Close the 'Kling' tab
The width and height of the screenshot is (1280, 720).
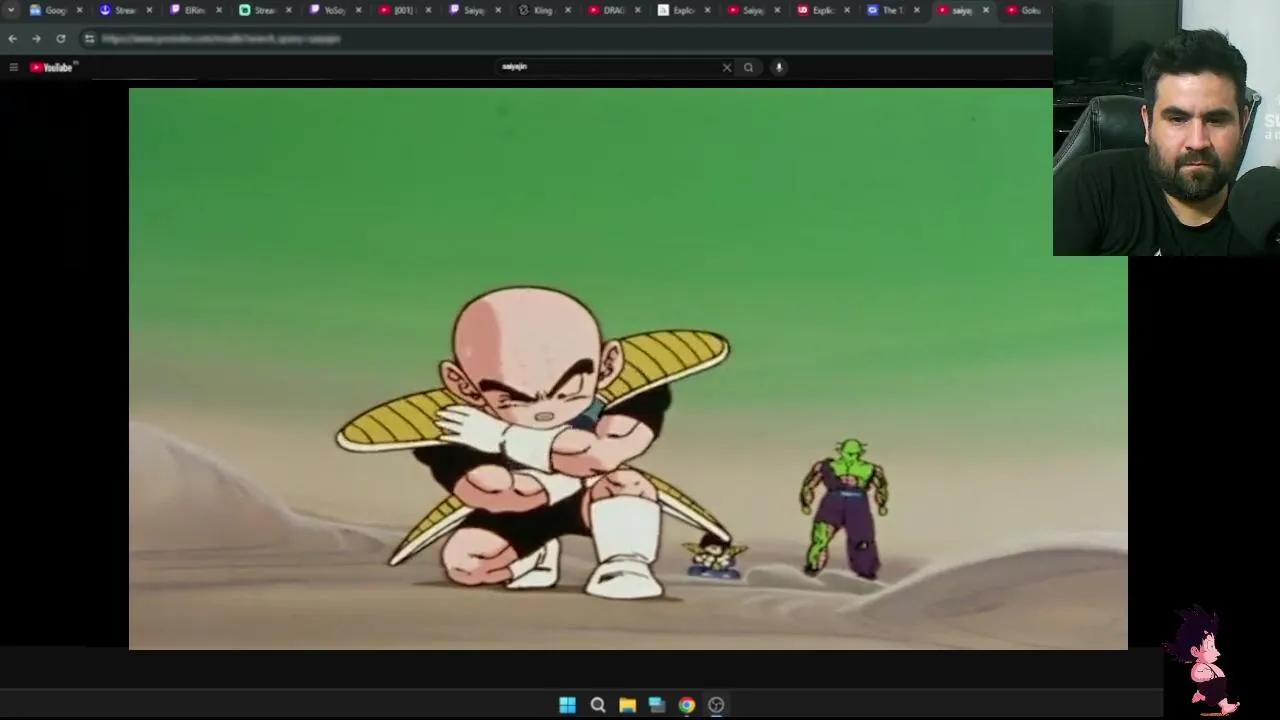[x=568, y=10]
